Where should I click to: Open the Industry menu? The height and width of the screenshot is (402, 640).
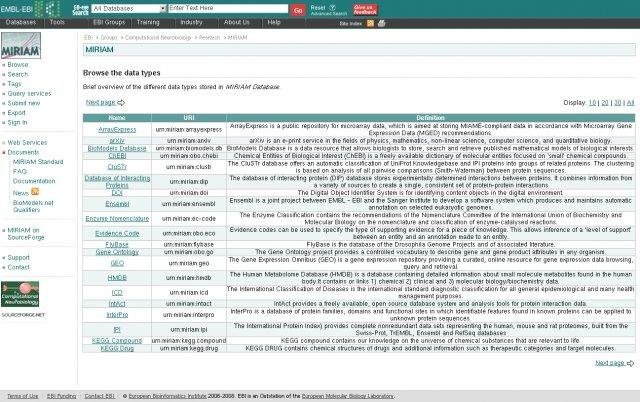tap(191, 22)
